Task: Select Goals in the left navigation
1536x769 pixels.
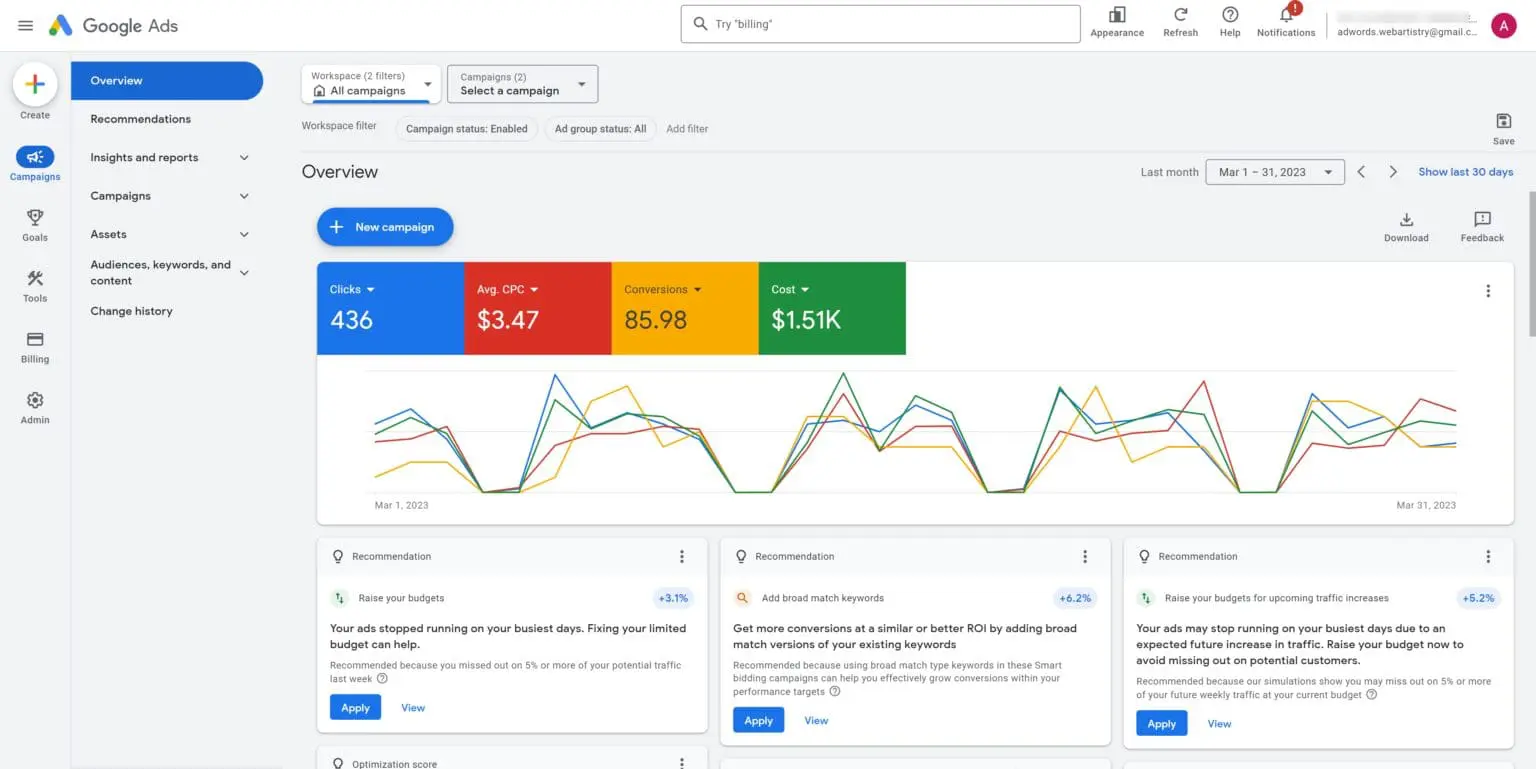Action: (x=35, y=225)
